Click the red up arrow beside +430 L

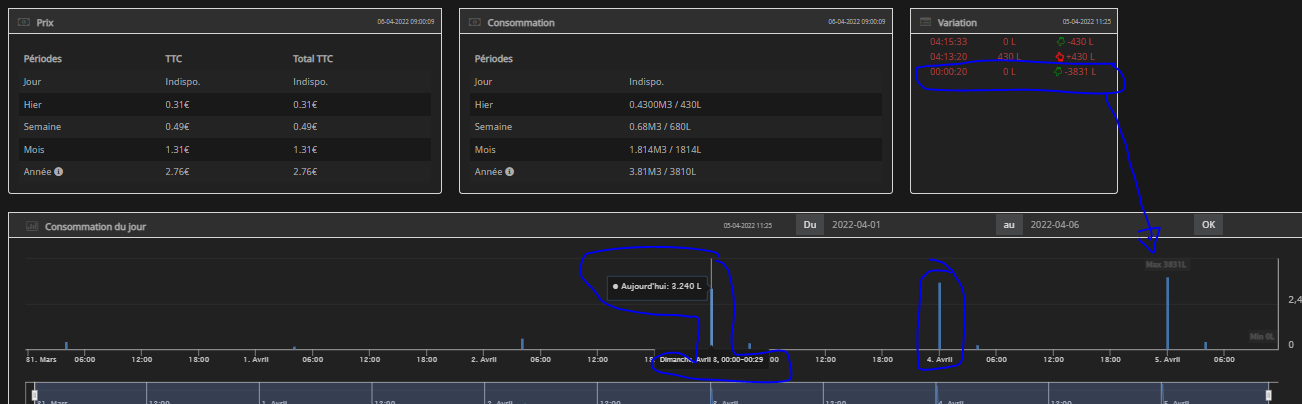pos(1060,57)
